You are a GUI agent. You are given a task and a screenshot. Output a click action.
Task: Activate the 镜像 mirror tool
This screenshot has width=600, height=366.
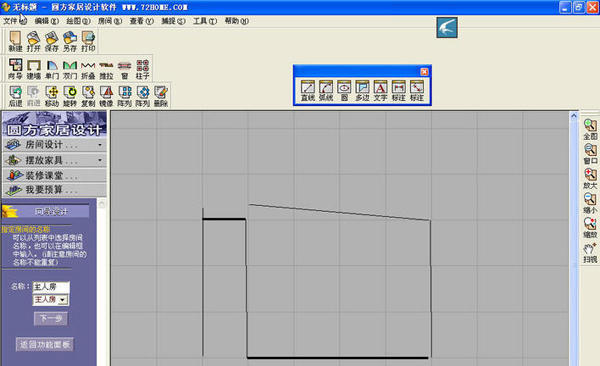point(106,96)
